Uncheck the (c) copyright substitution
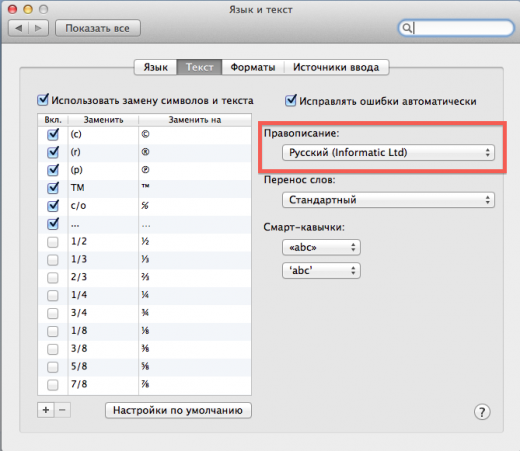The width and height of the screenshot is (520, 451). click(53, 134)
